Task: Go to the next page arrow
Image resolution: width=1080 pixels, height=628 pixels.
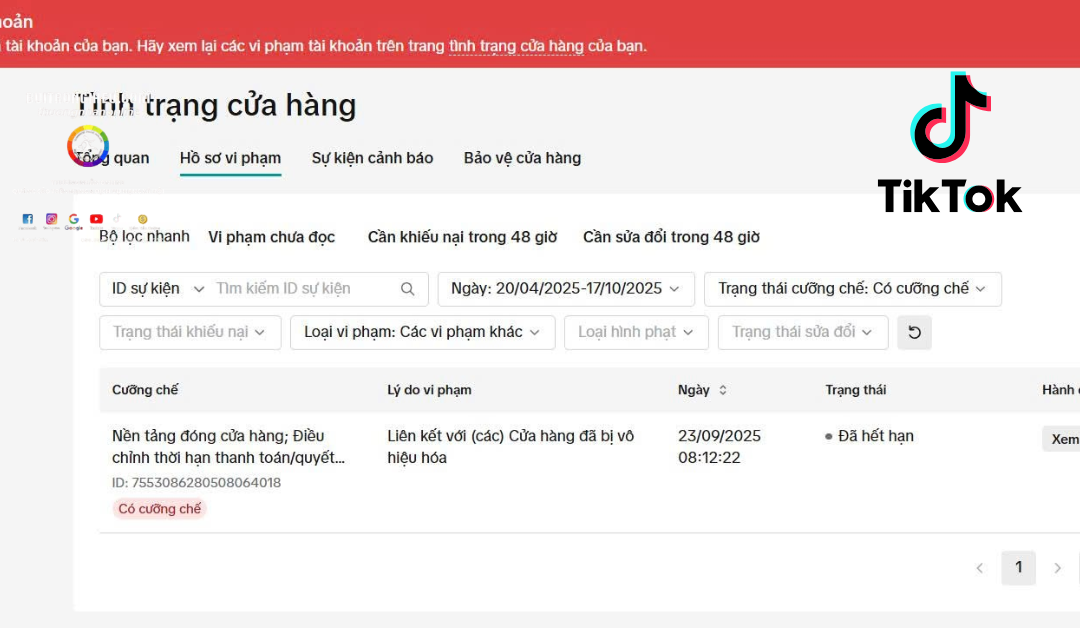Action: tap(1057, 568)
